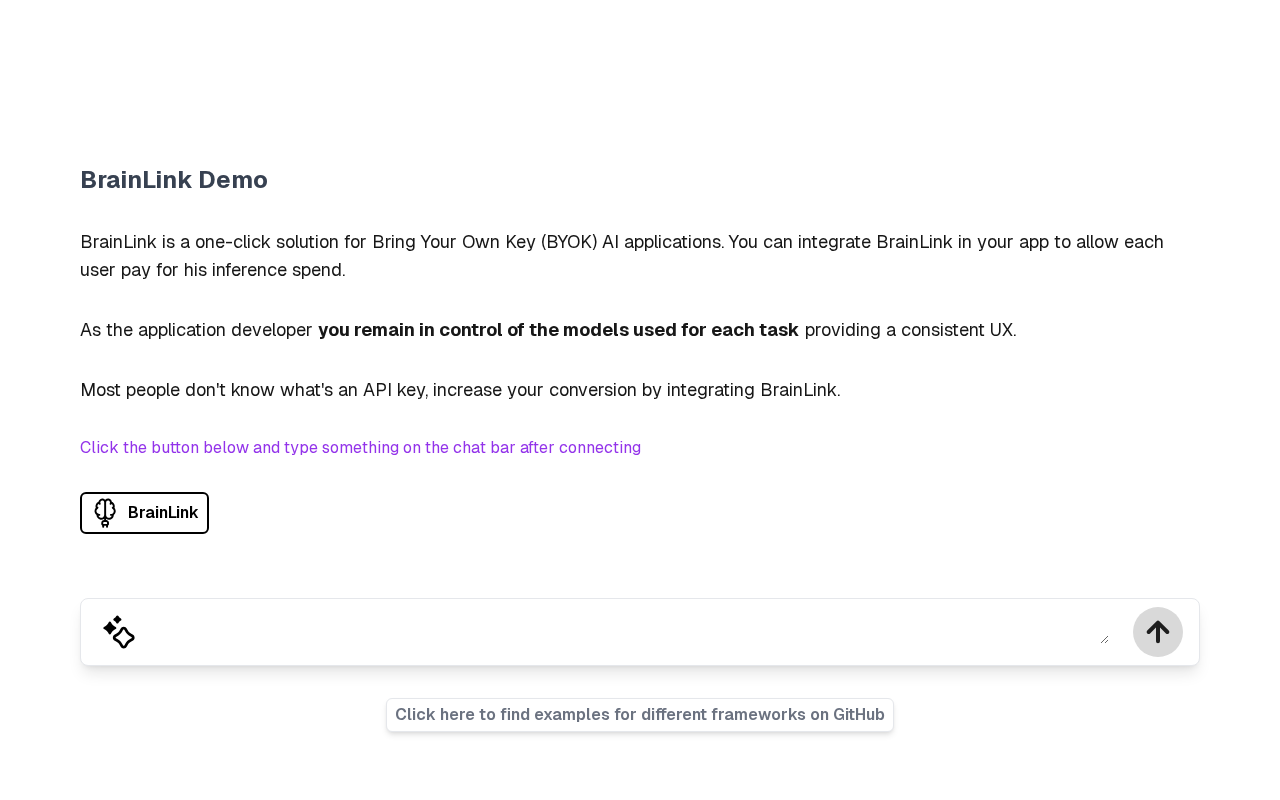The height and width of the screenshot is (800, 1280).
Task: Focus the chat message text area
Action: click(620, 631)
